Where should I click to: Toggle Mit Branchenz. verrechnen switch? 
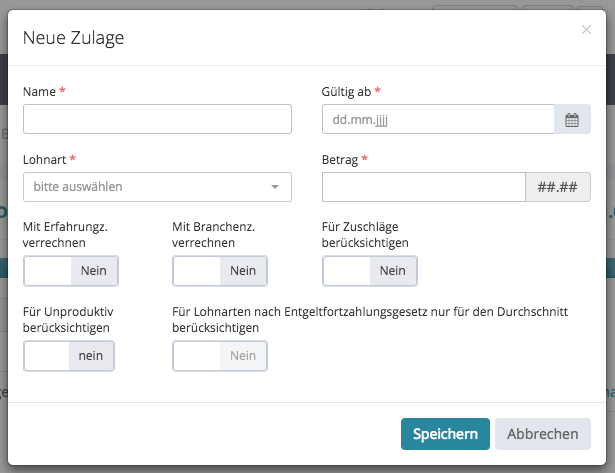220,271
